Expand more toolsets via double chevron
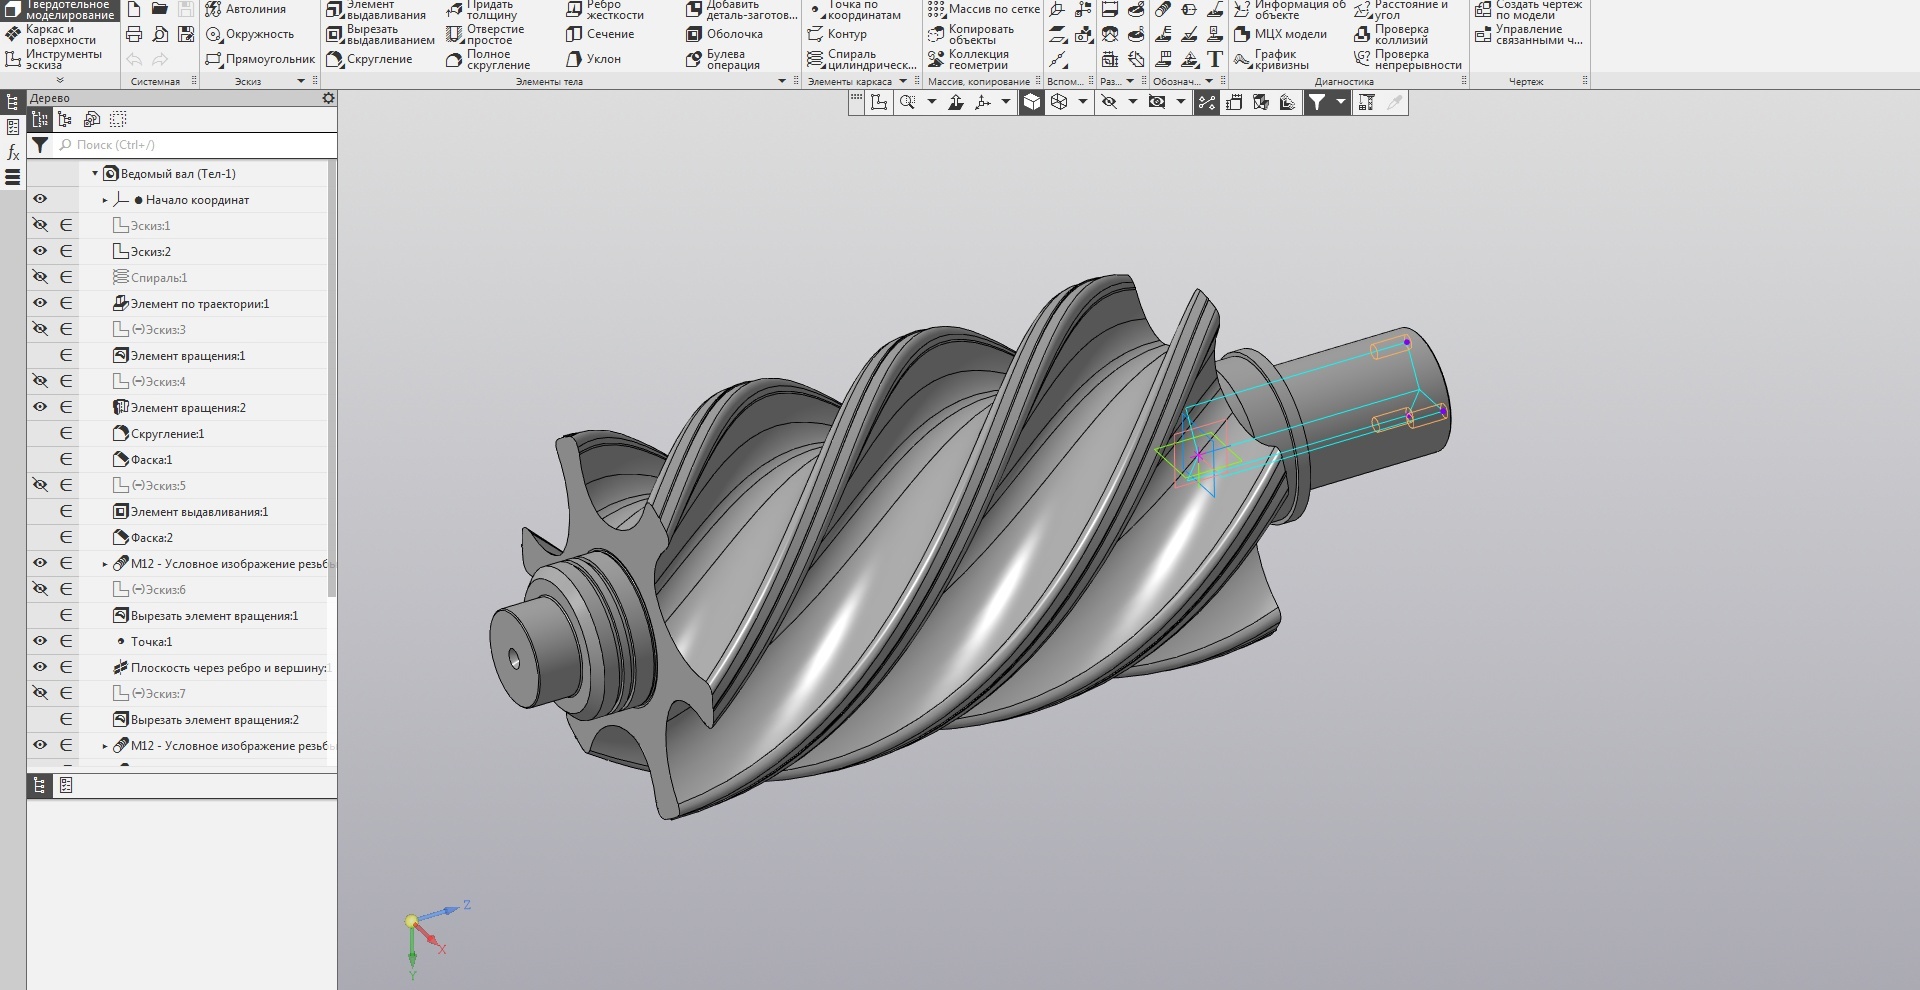The image size is (1920, 990). click(59, 80)
